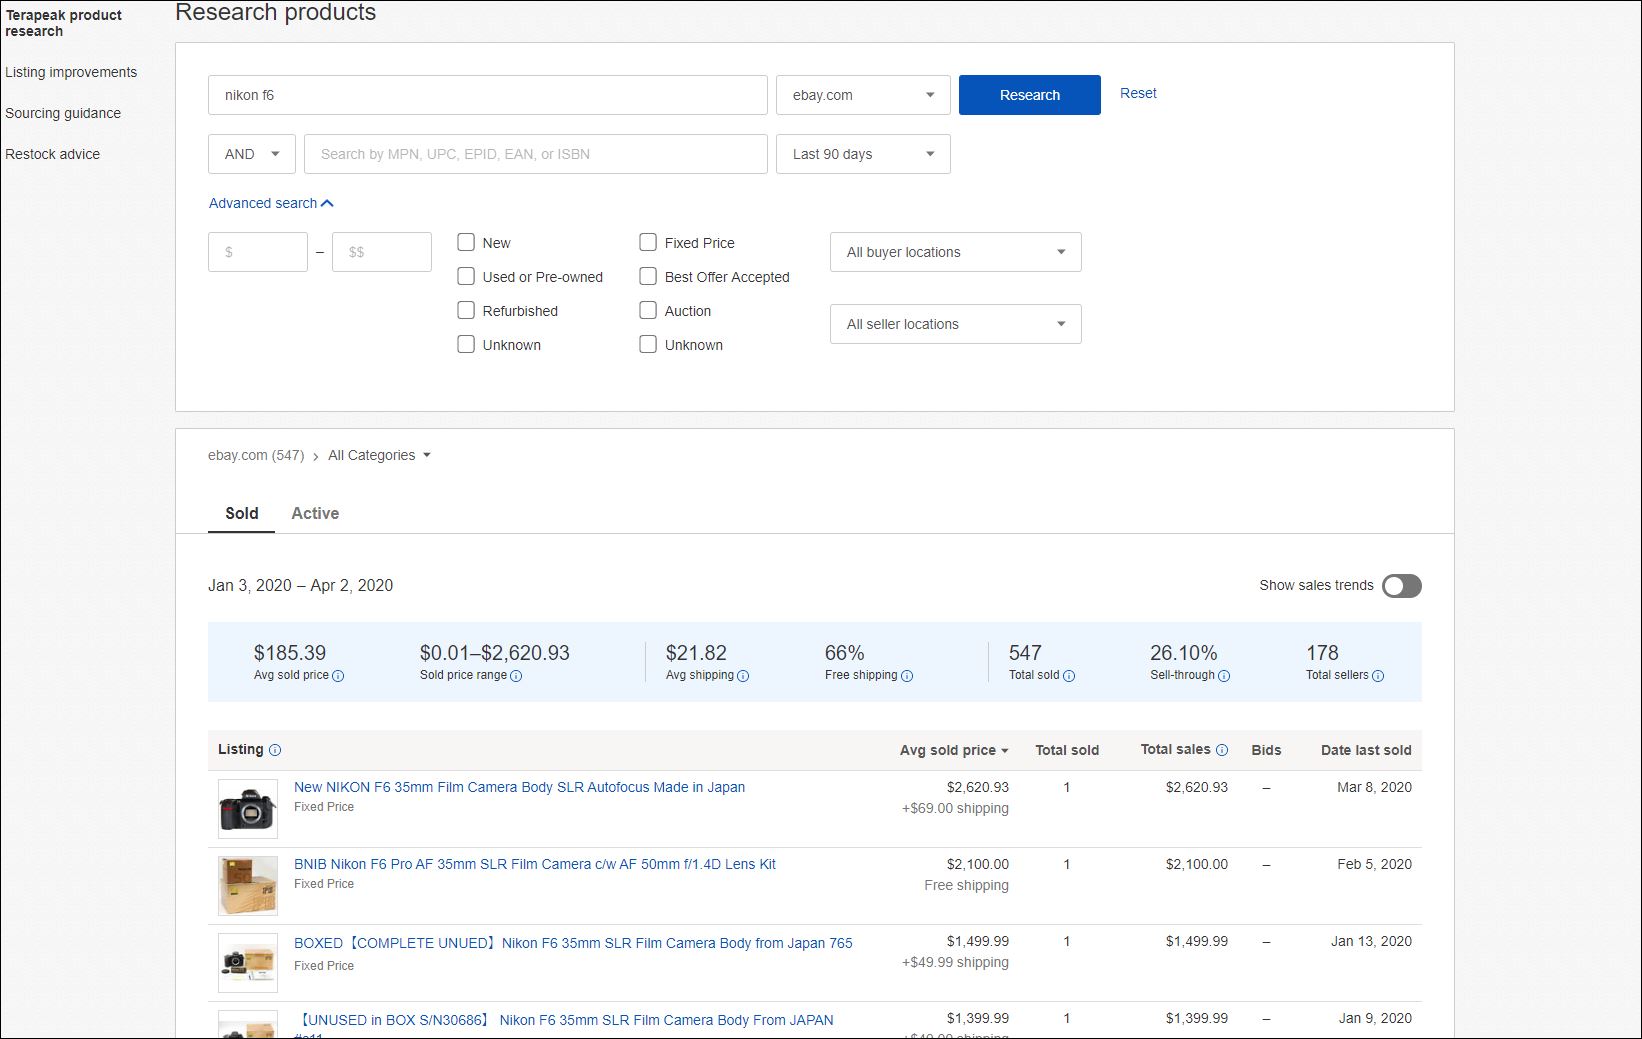Click info icon beside Sell-through

[x=1224, y=676]
